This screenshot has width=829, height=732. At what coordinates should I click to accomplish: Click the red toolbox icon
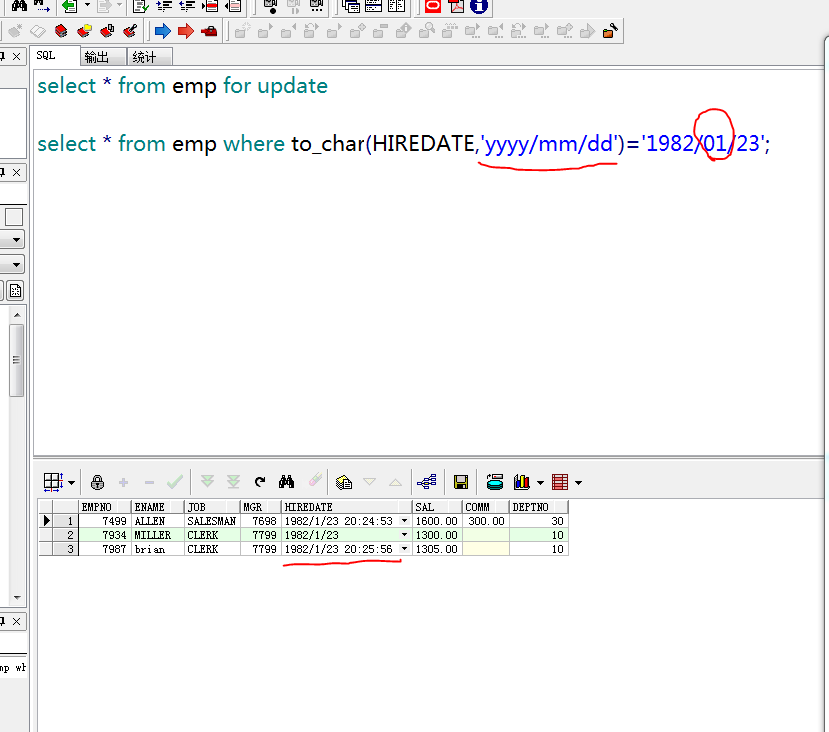click(209, 31)
